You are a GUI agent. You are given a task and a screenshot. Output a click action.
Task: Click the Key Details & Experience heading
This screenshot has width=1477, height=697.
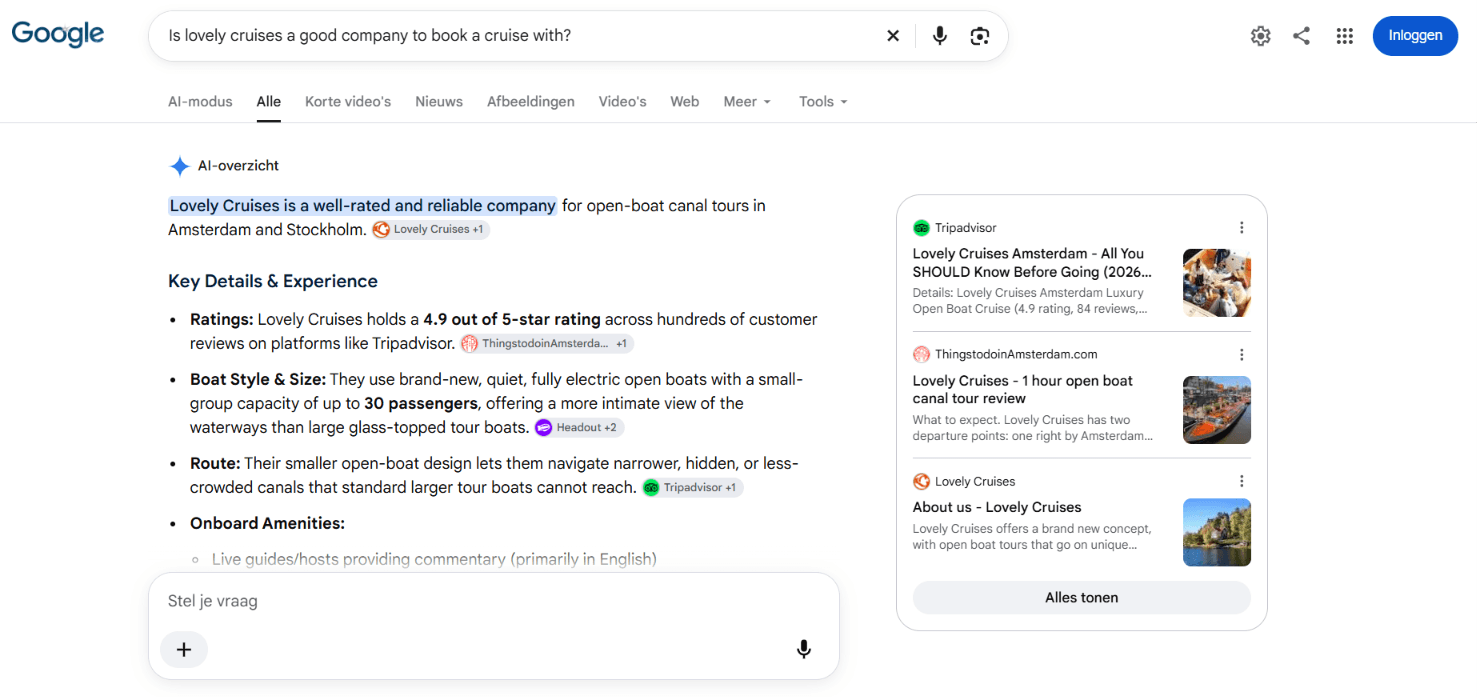[x=273, y=281]
